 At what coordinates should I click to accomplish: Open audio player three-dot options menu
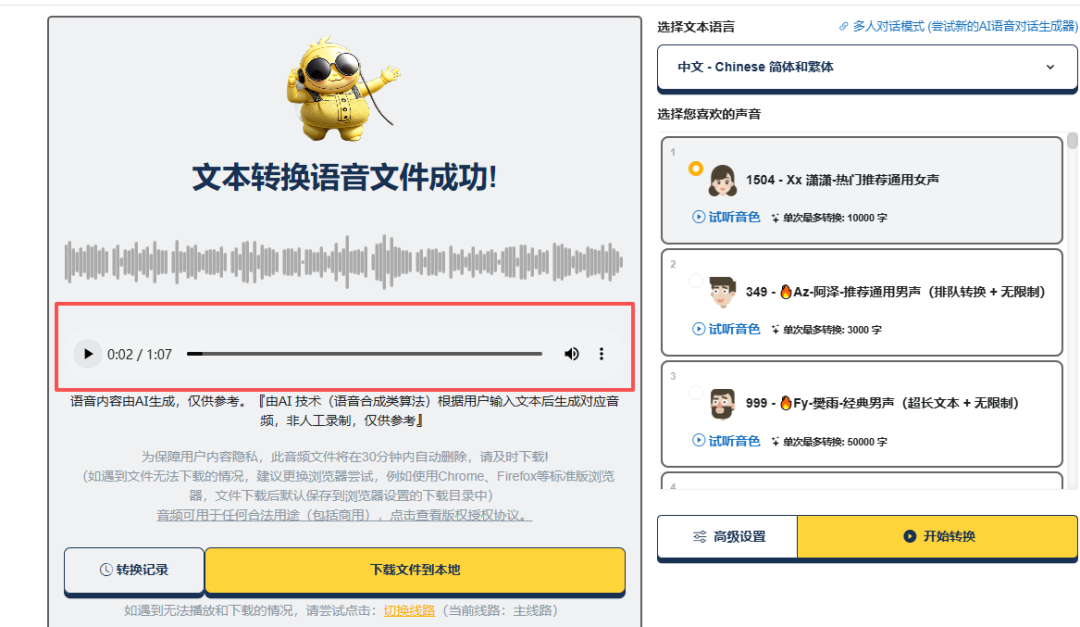point(601,354)
